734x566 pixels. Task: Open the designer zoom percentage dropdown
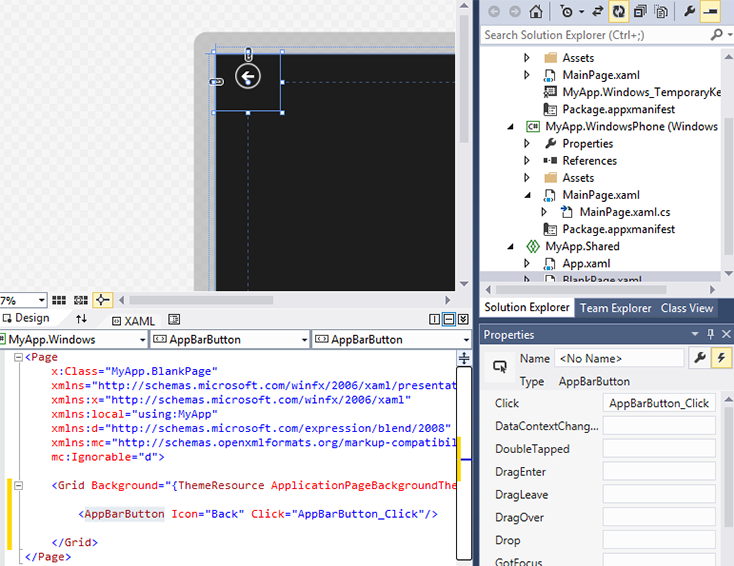click(42, 300)
